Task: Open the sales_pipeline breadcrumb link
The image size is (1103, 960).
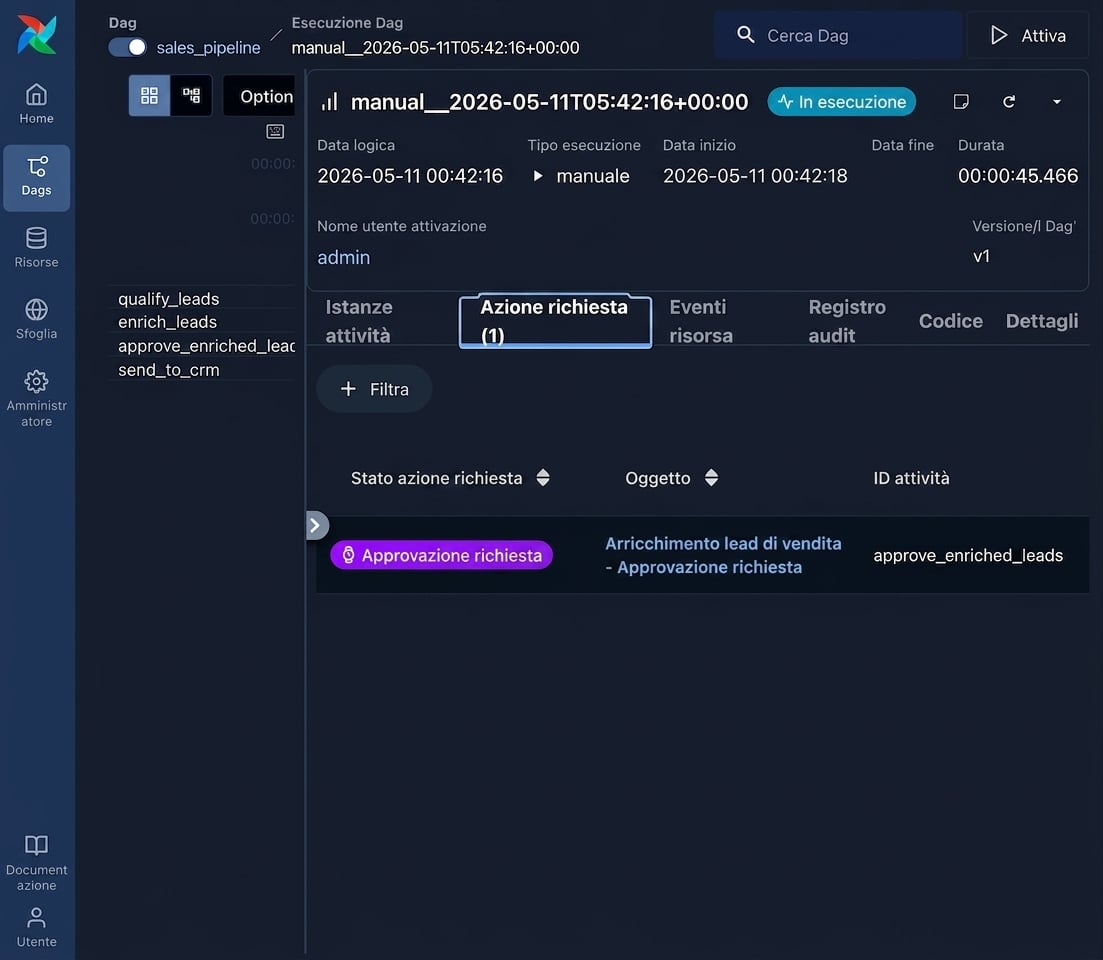Action: click(208, 48)
